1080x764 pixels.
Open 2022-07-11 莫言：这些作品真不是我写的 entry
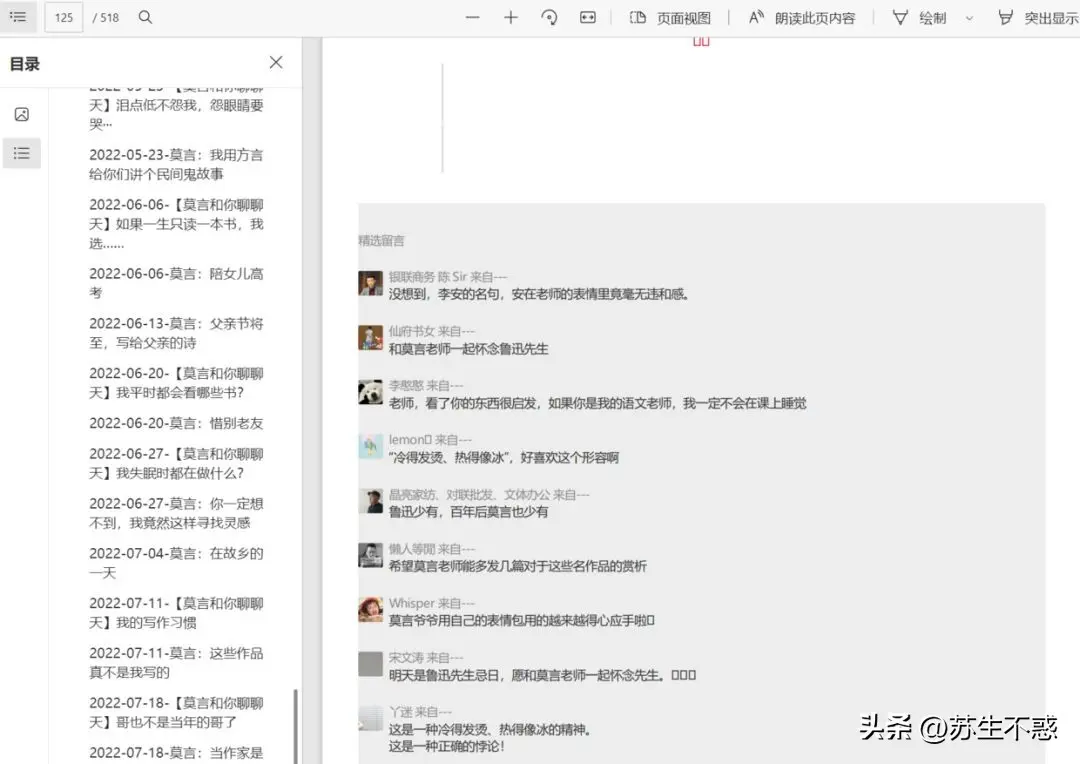176,662
